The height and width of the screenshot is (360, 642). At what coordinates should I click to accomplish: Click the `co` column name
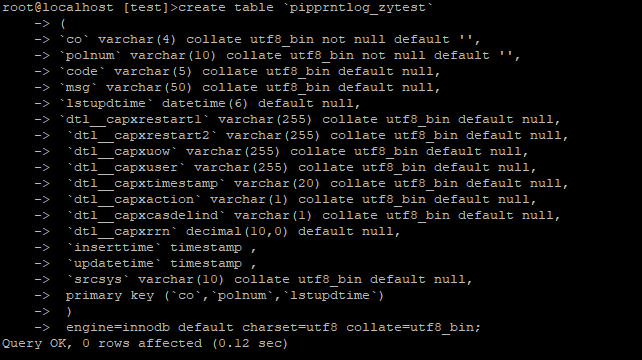74,39
